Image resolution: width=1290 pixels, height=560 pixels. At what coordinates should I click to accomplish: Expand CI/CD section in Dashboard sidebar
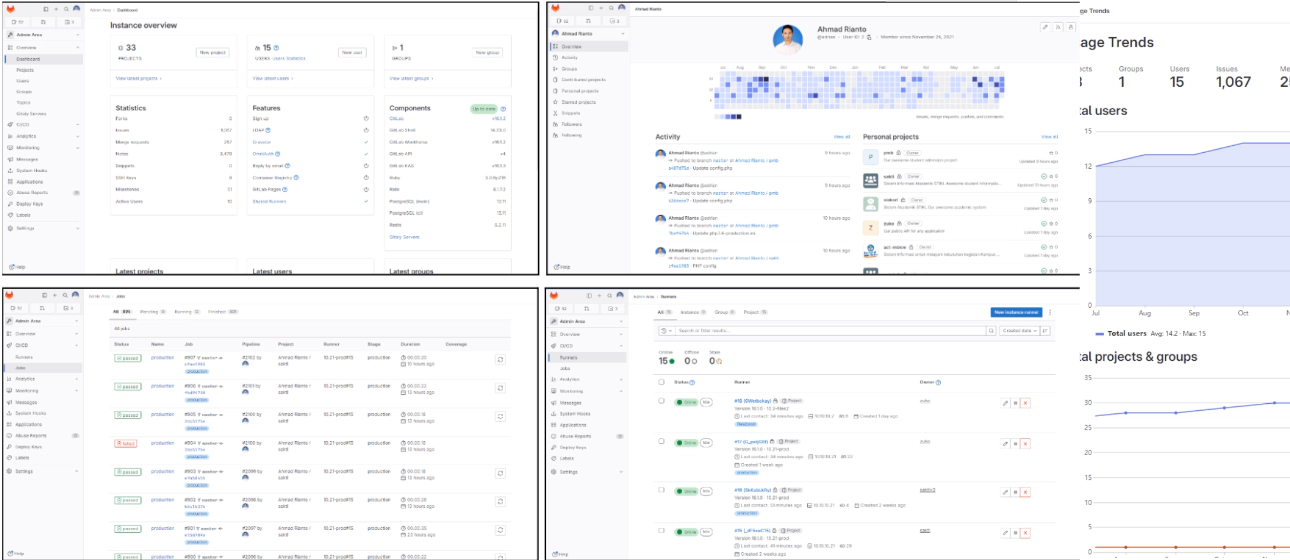coord(78,124)
